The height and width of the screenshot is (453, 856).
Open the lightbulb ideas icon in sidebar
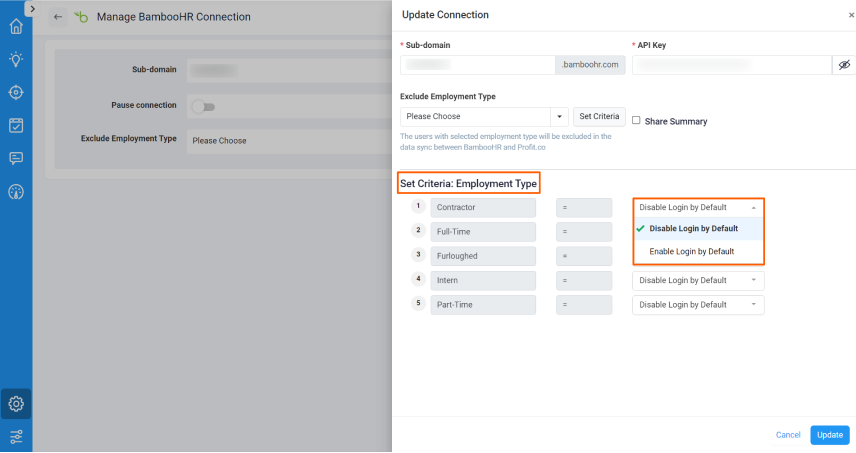[16, 59]
